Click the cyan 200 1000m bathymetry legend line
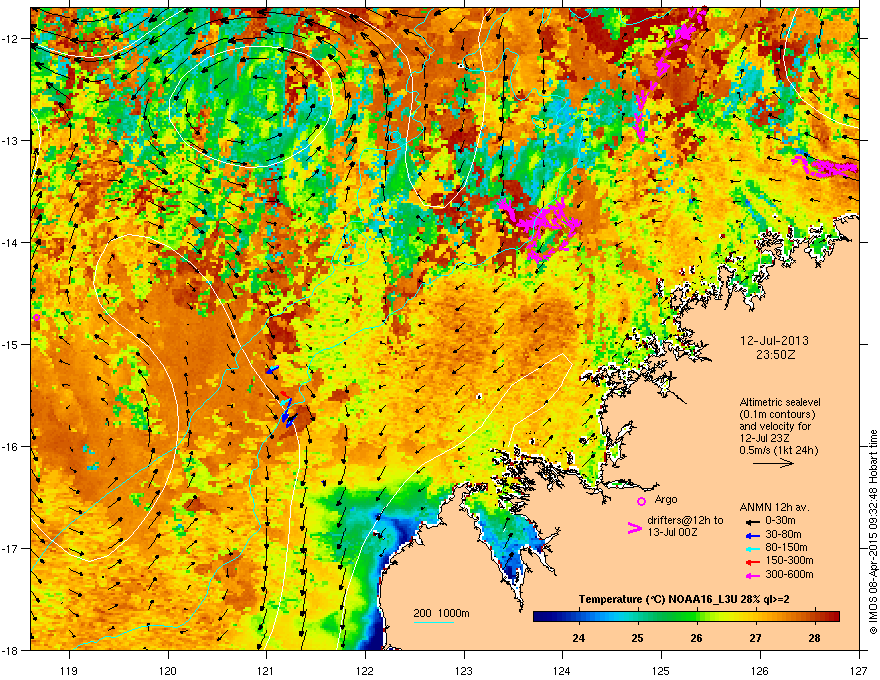The height and width of the screenshot is (680, 880). point(433,622)
